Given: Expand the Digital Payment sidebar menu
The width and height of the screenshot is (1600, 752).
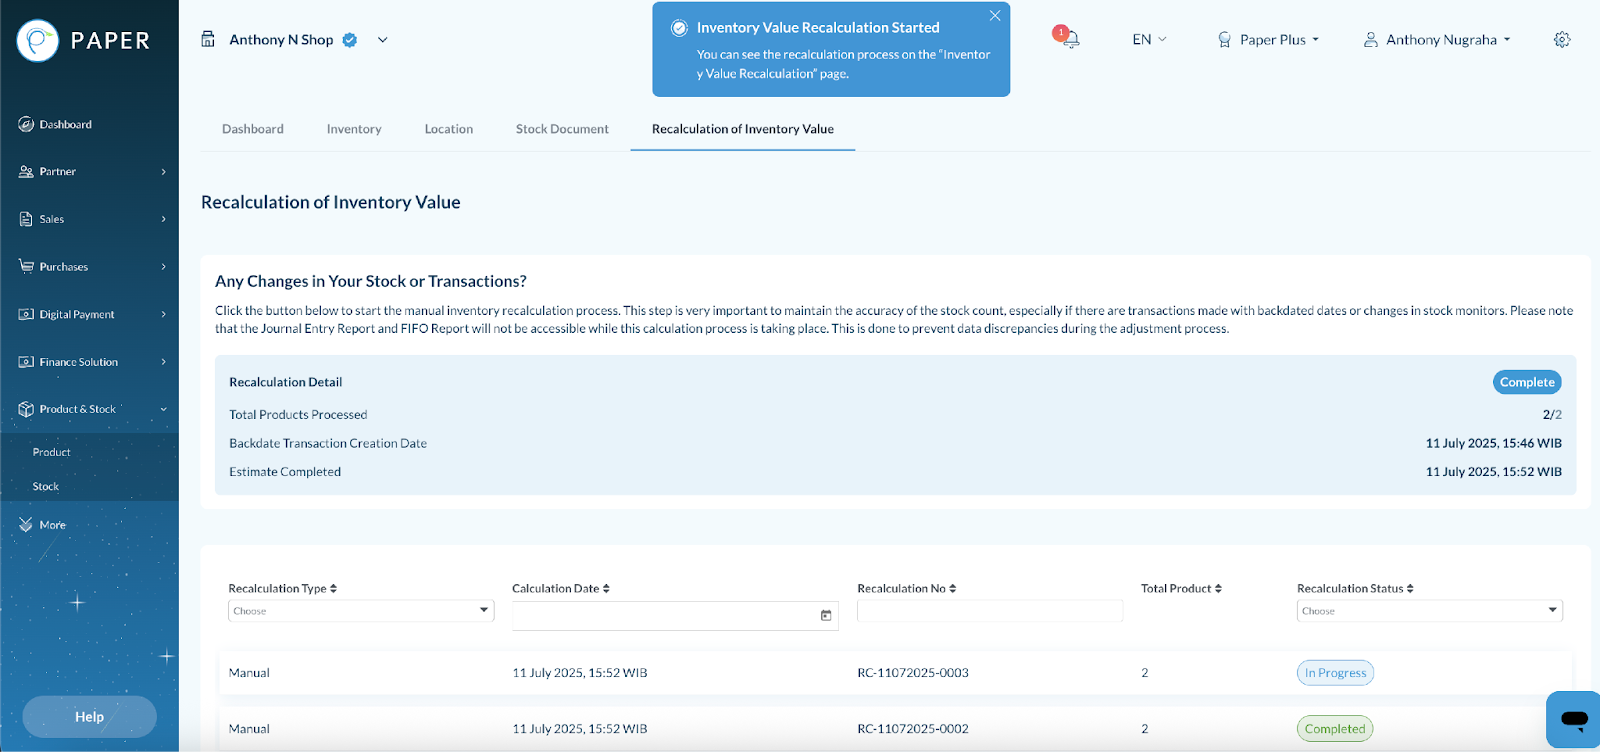Looking at the screenshot, I should (x=164, y=314).
